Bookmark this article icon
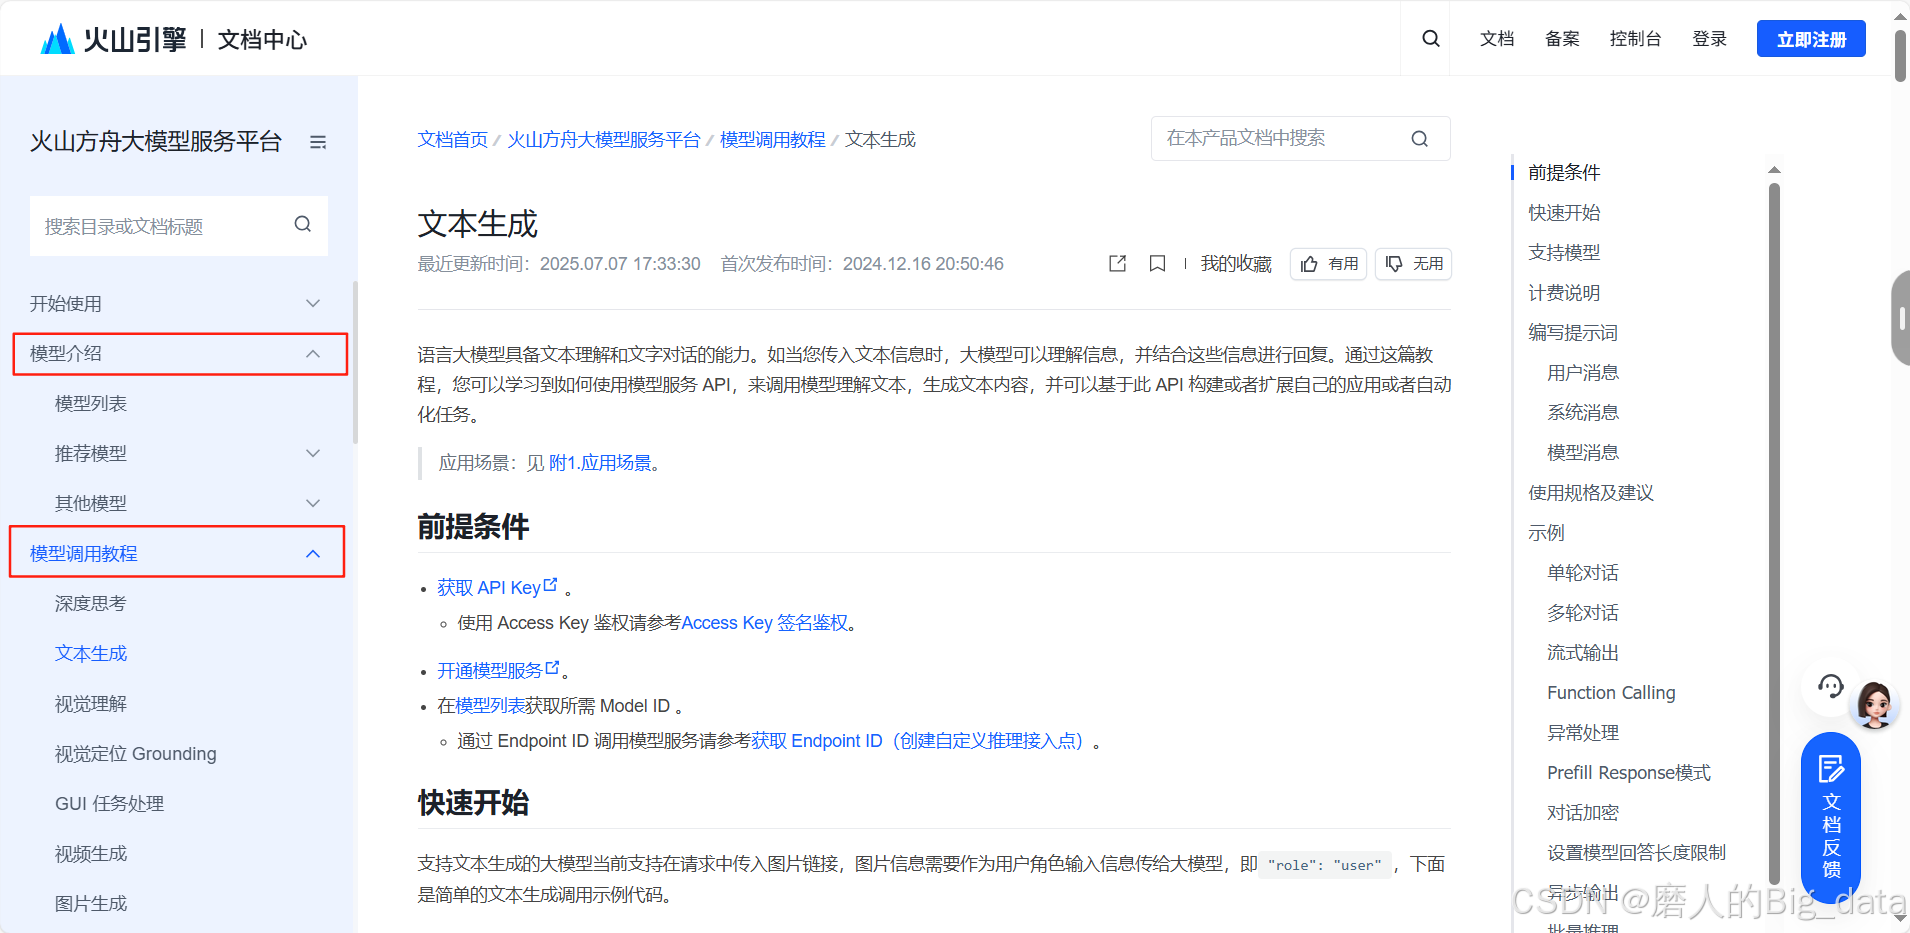1910x933 pixels. (x=1157, y=263)
